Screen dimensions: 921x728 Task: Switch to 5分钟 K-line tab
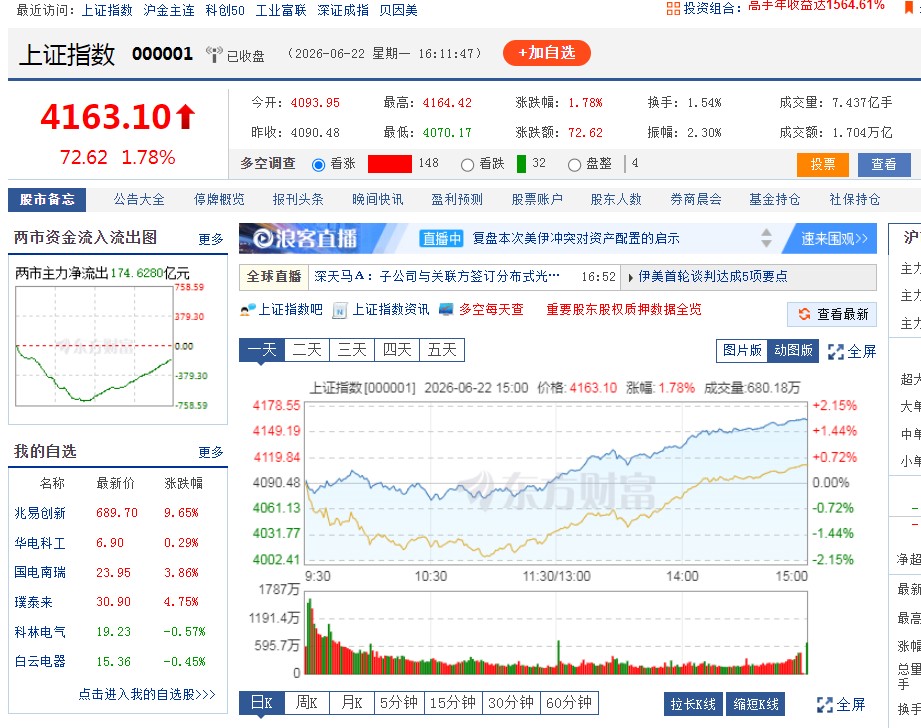pyautogui.click(x=399, y=703)
